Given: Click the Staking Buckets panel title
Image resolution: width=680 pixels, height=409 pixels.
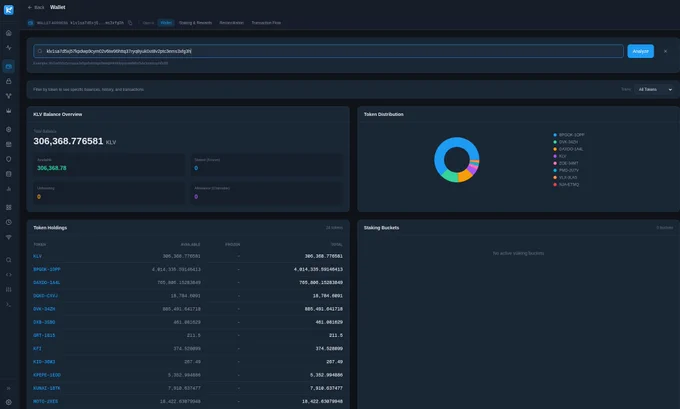Looking at the screenshot, I should coord(381,228).
